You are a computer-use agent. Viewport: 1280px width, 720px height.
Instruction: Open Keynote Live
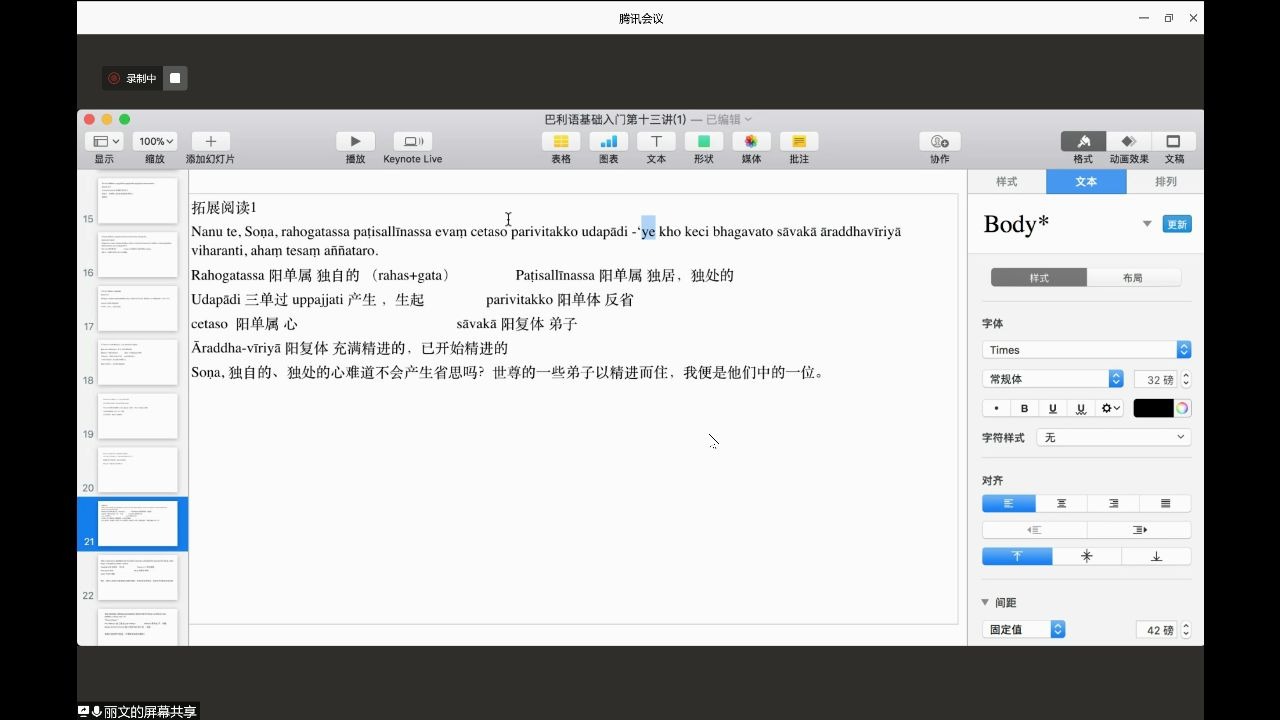[413, 142]
